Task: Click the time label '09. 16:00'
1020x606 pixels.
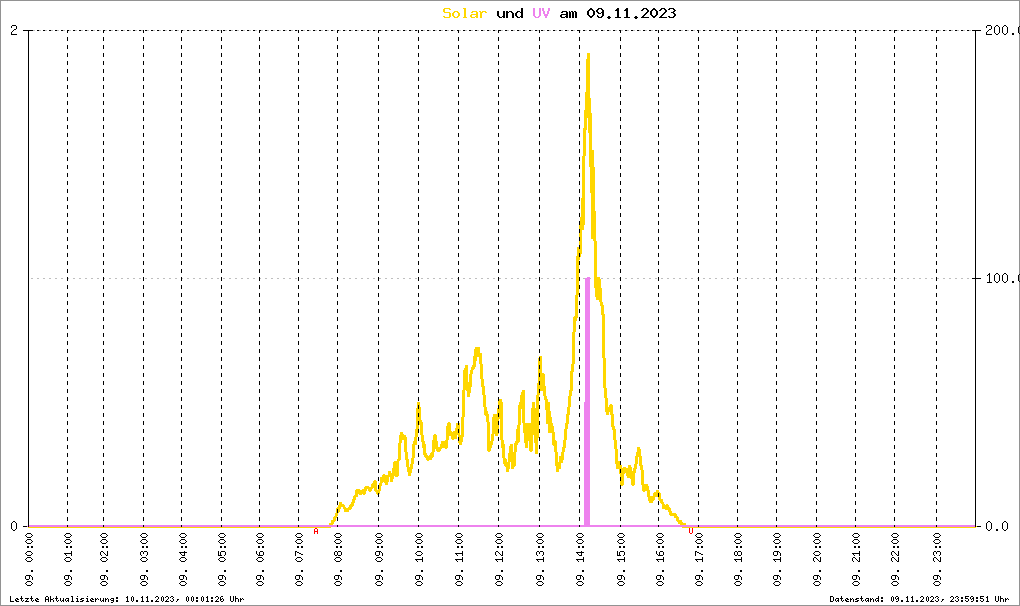Action: click(660, 560)
